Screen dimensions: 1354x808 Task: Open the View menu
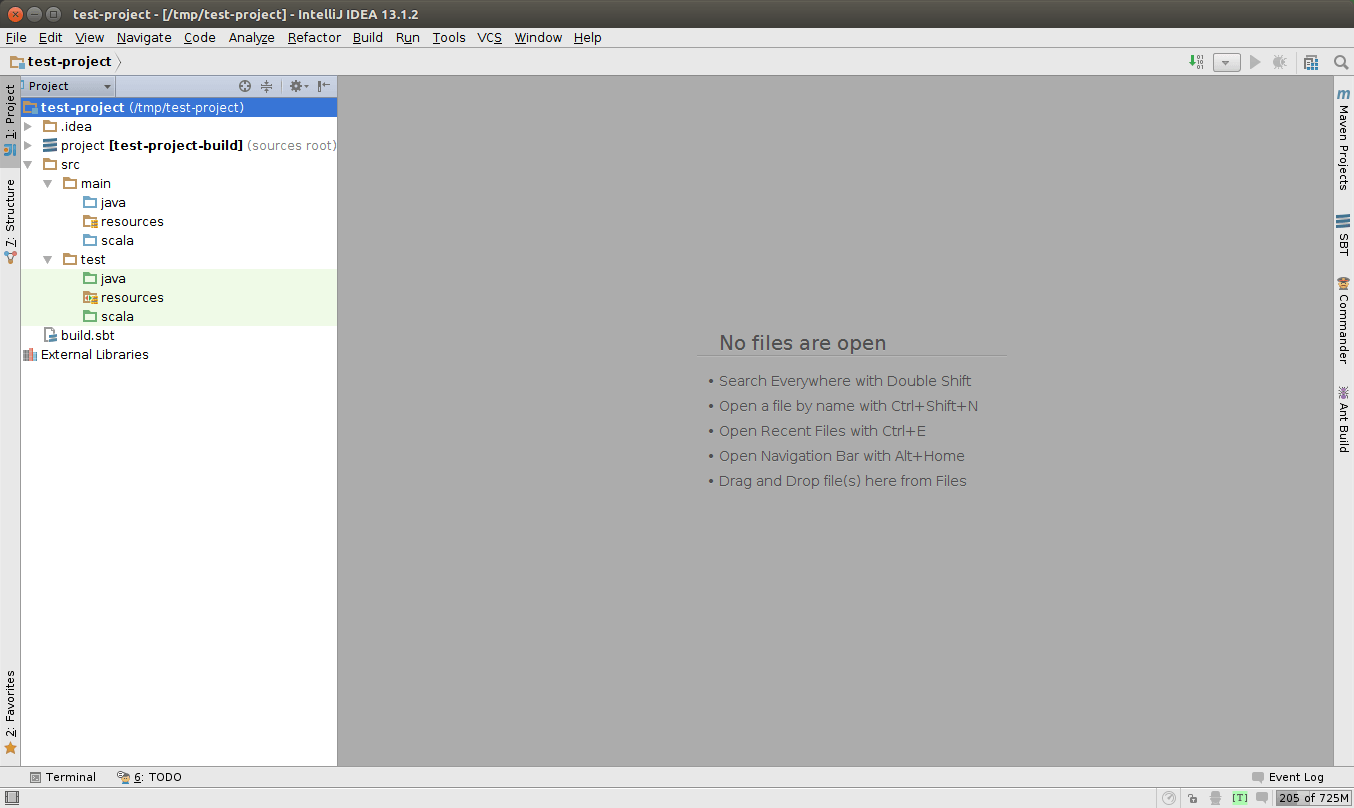click(89, 37)
